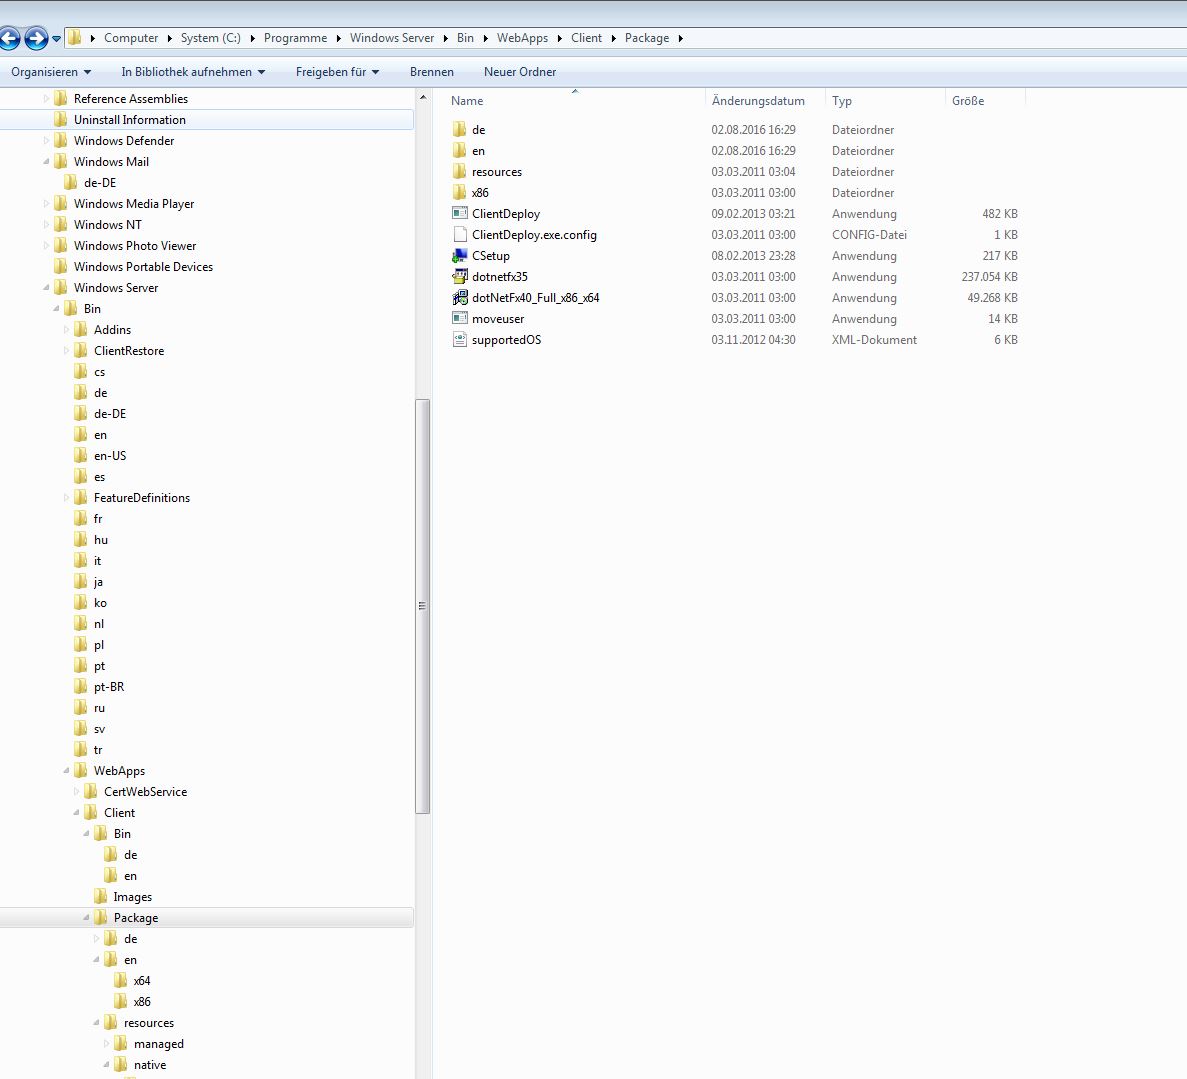Select the CSetup application icon
This screenshot has height=1079, width=1187.
pyautogui.click(x=460, y=256)
